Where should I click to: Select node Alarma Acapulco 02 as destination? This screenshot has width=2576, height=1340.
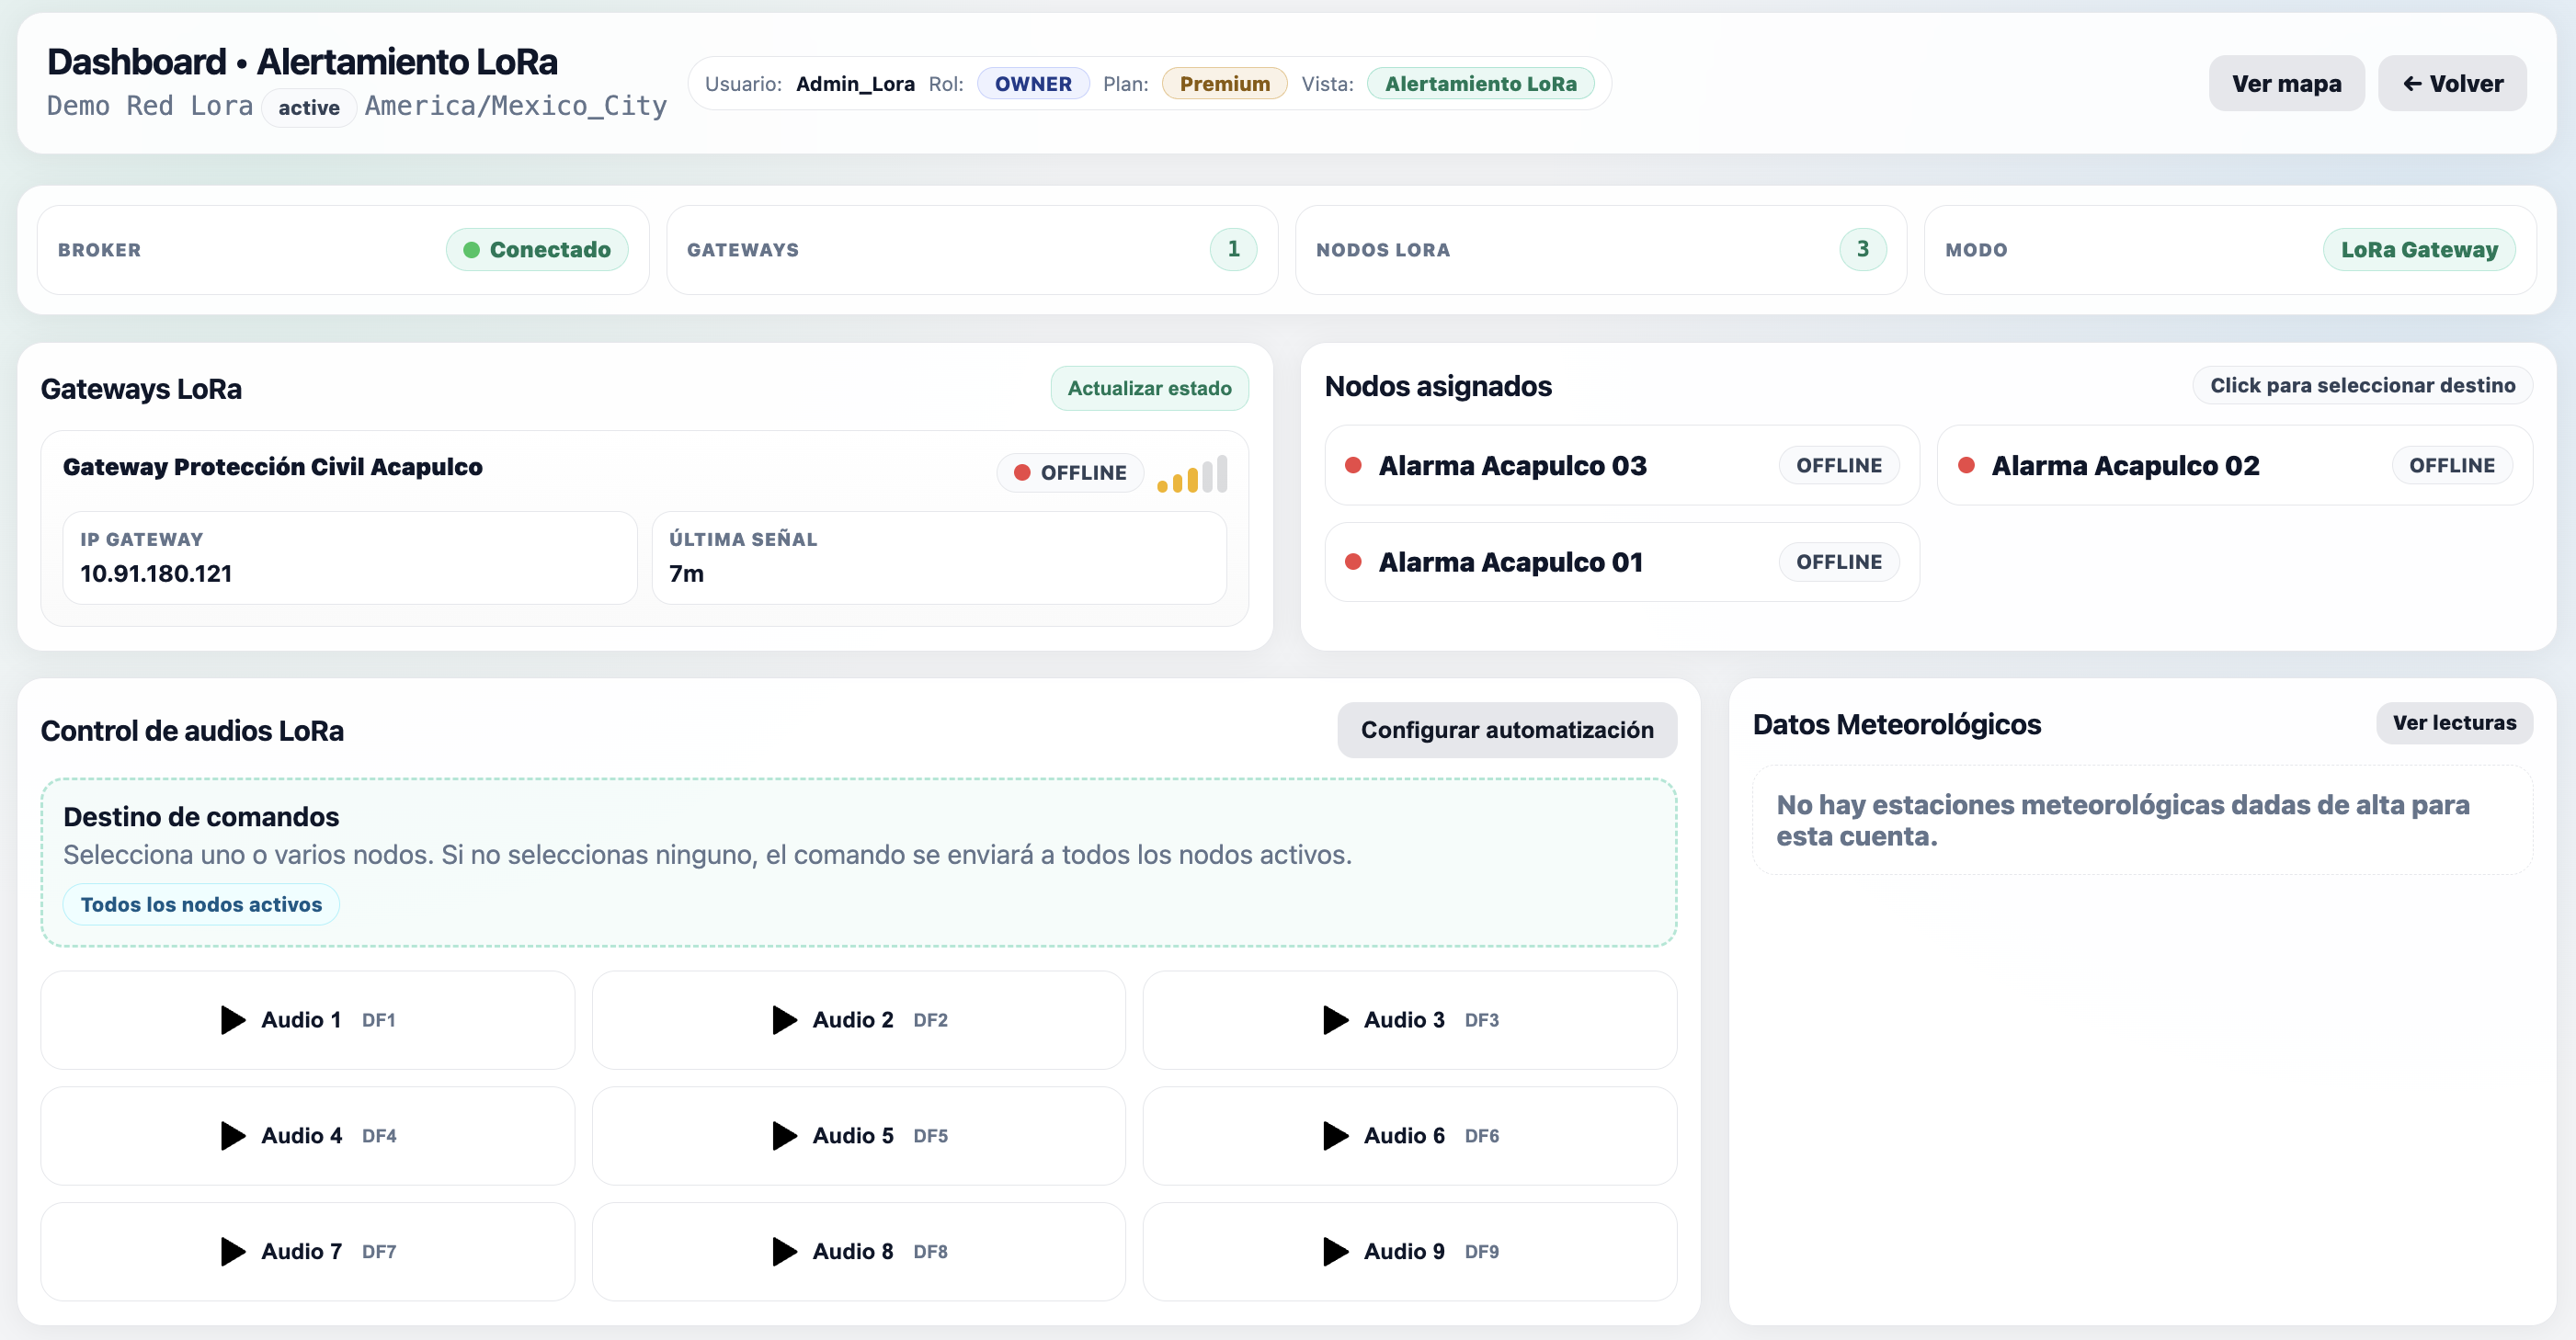tap(2234, 465)
